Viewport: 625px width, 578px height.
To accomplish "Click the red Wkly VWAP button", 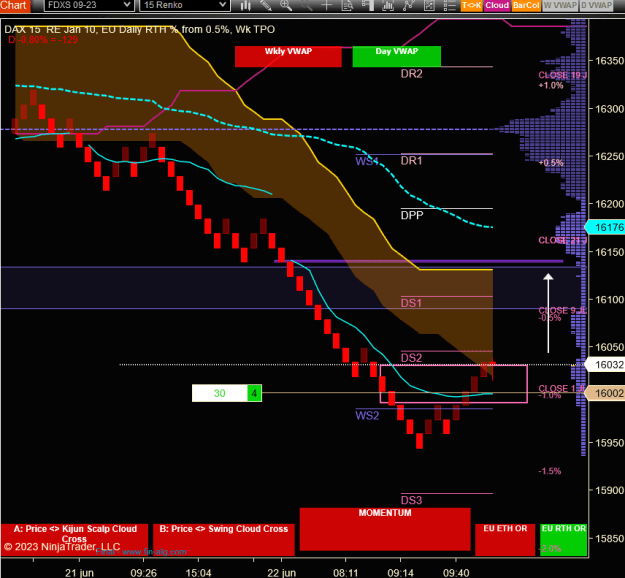I will (288, 56).
